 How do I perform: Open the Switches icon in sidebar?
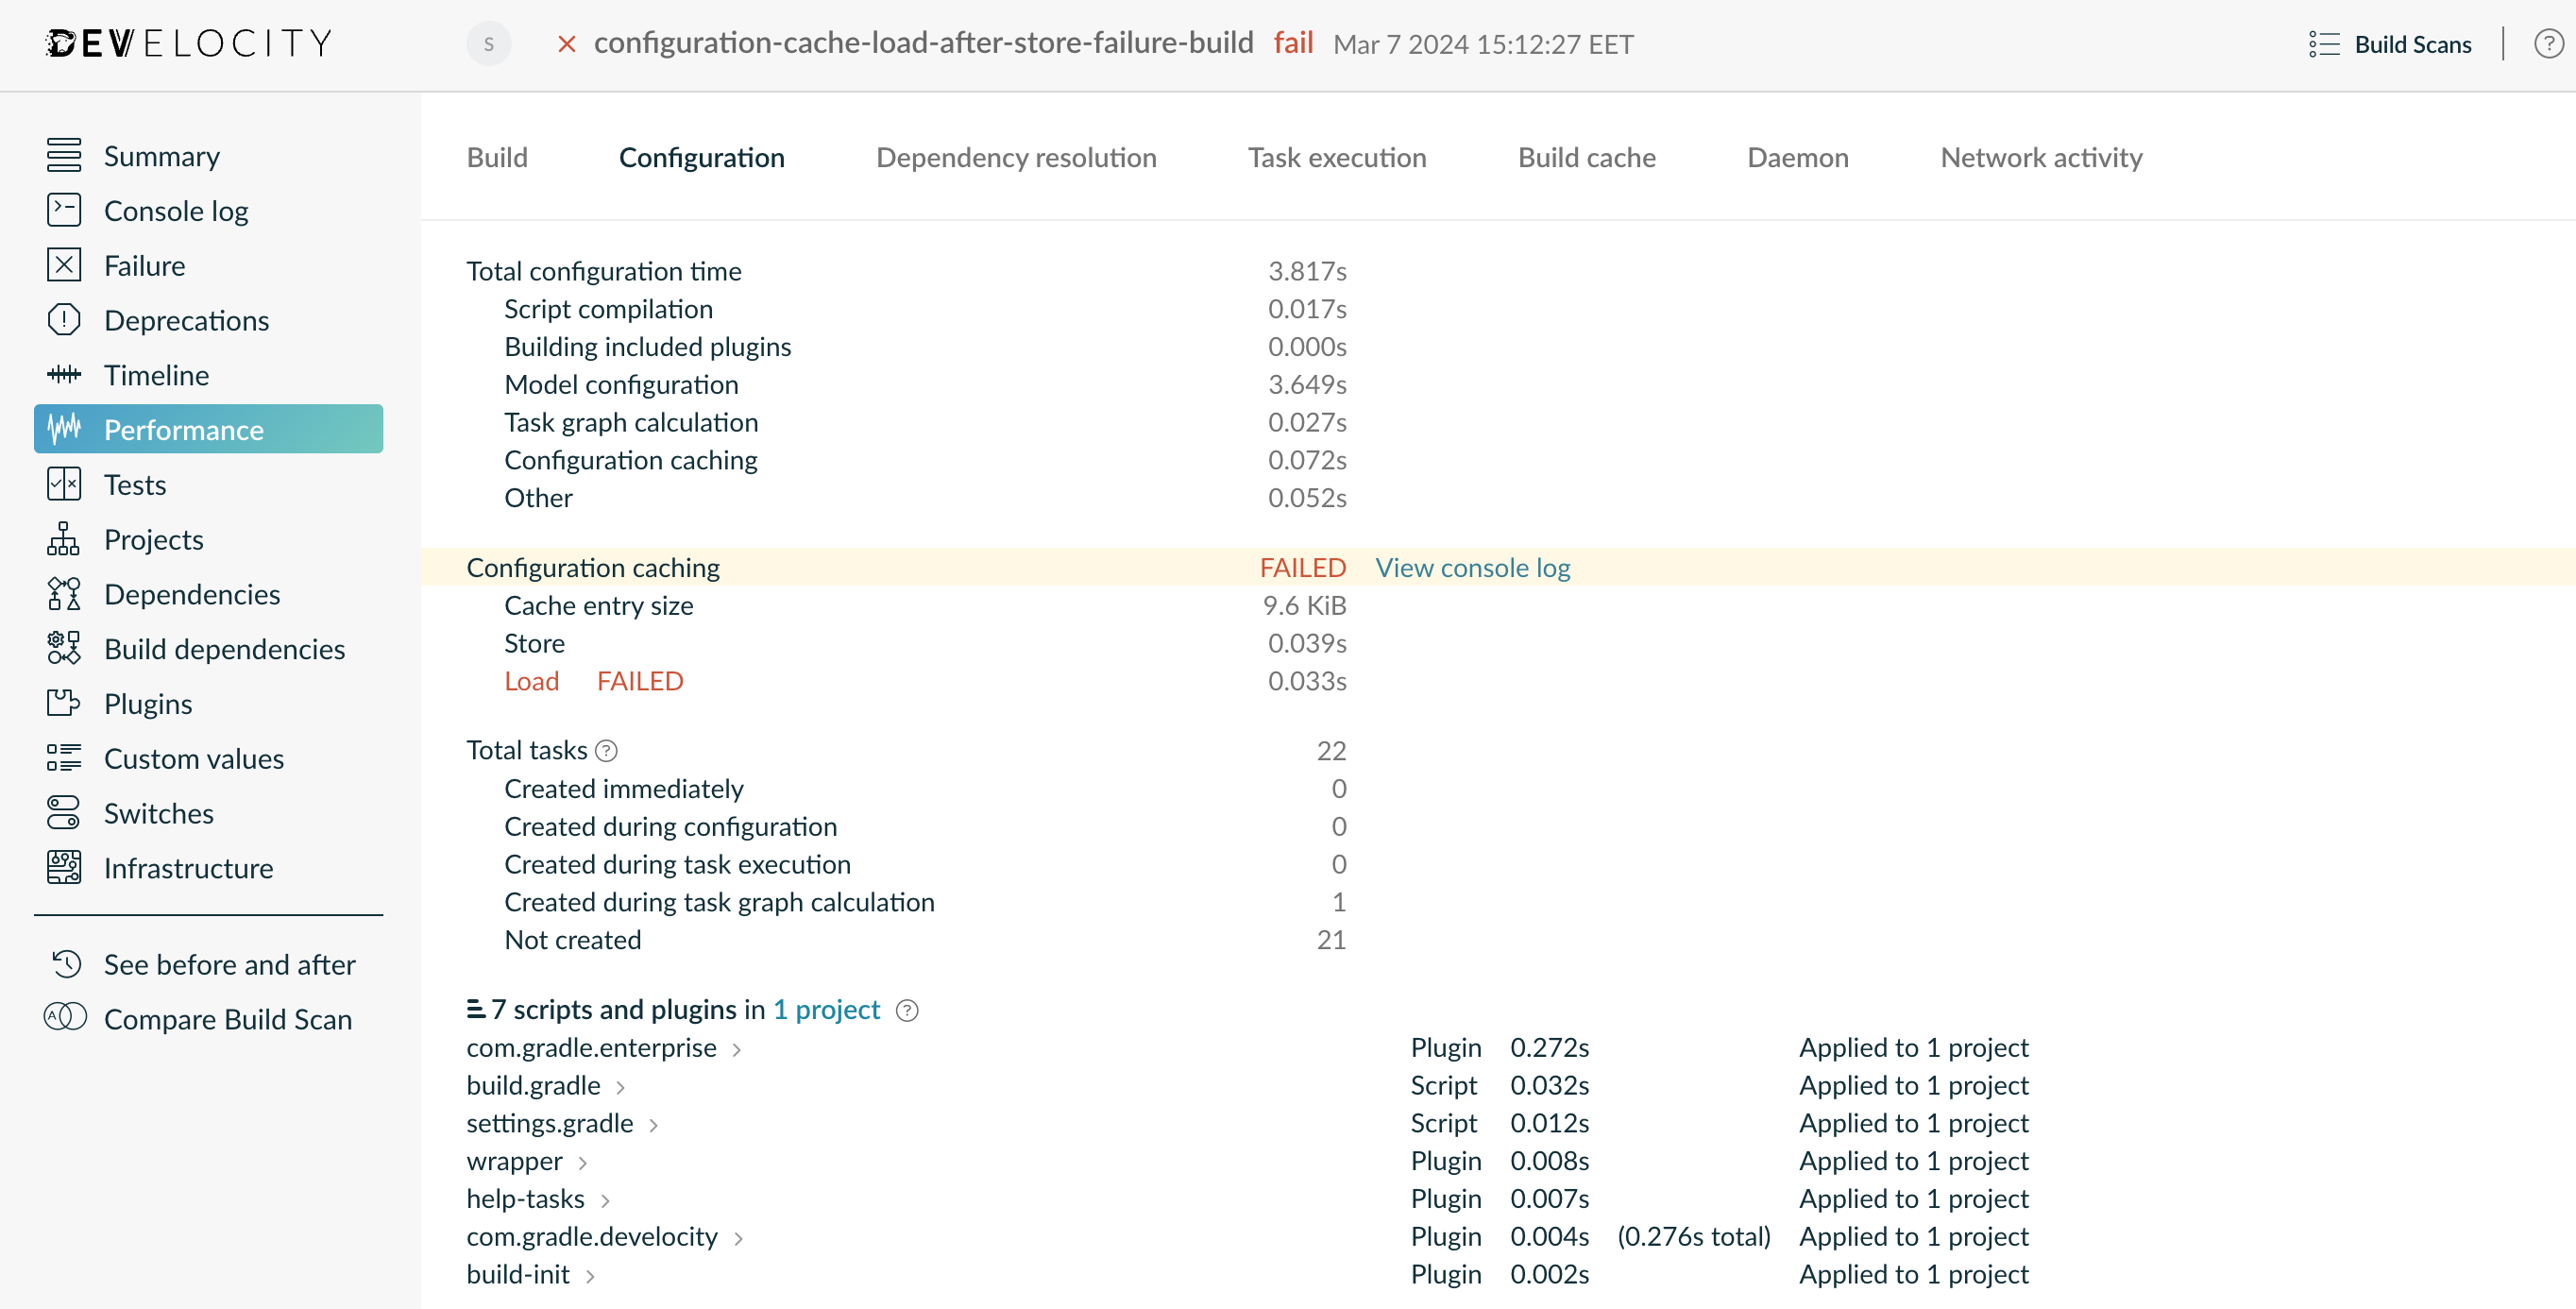[x=64, y=814]
